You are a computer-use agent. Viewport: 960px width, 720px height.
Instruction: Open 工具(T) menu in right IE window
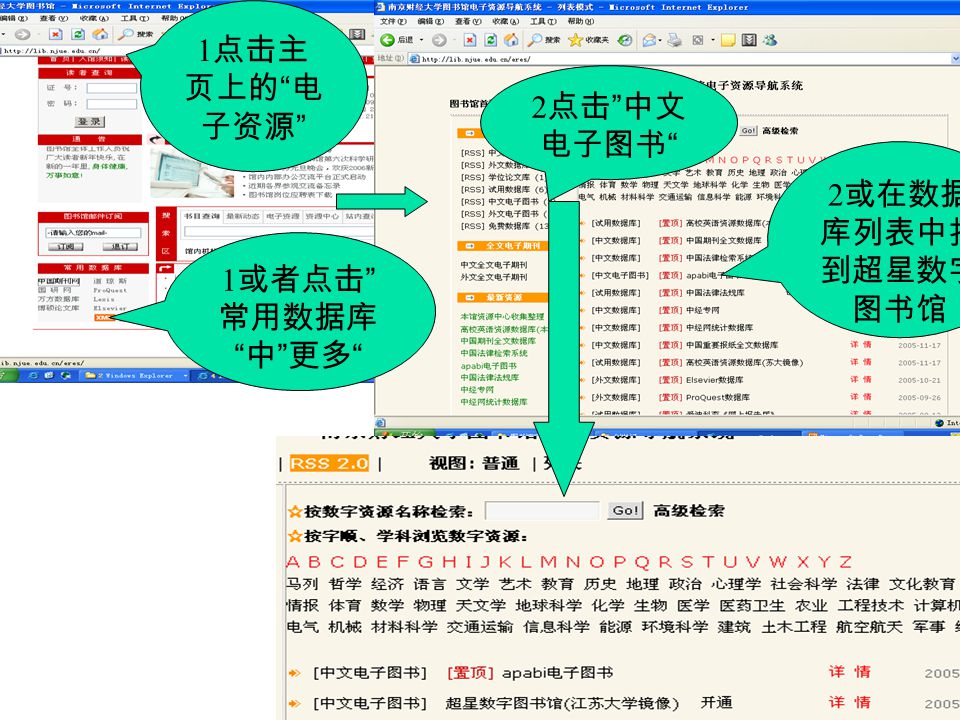[x=543, y=21]
